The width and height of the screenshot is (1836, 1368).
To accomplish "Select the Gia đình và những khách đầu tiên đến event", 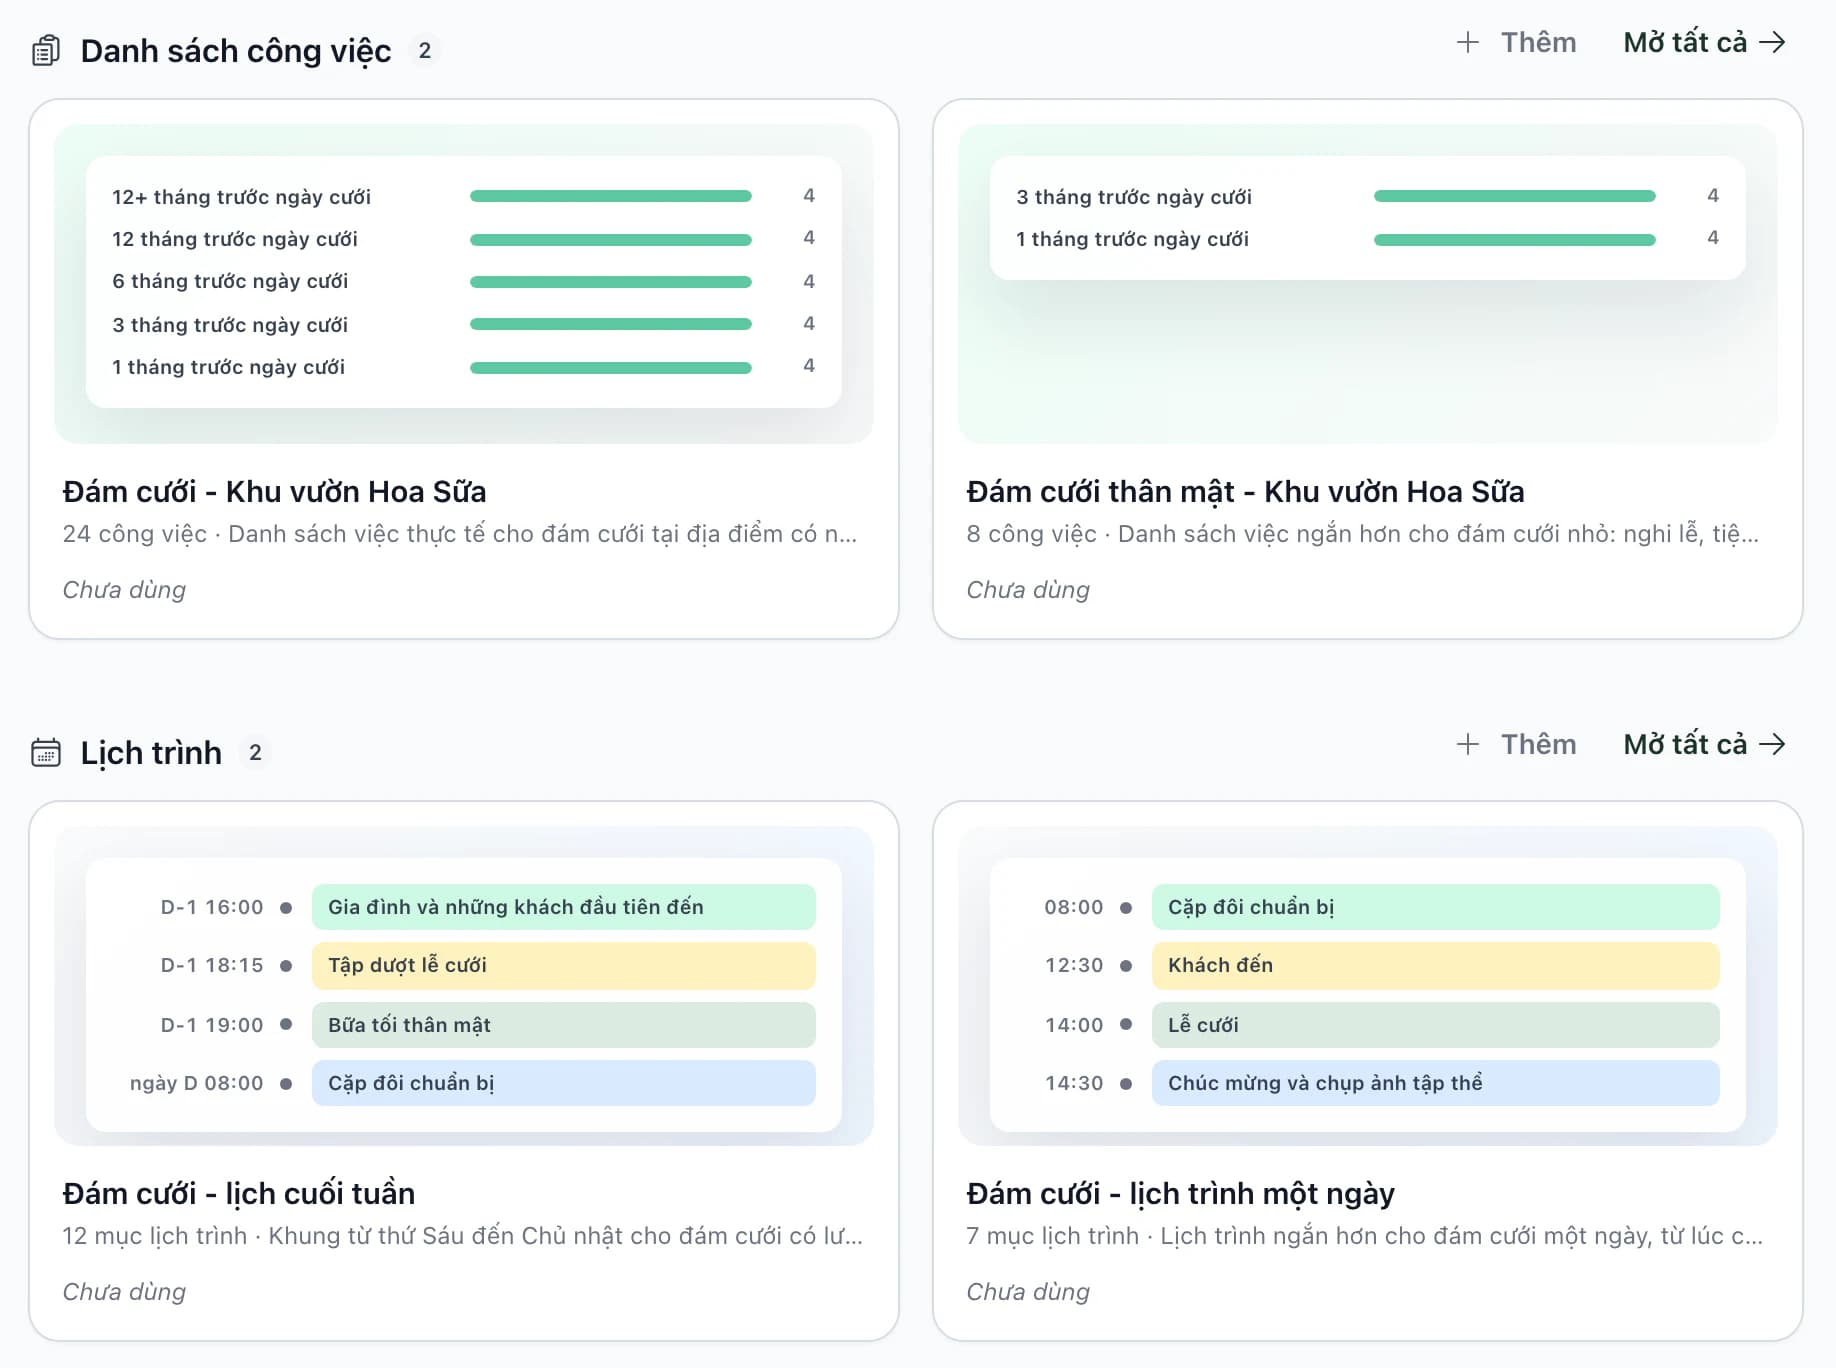I will tap(564, 907).
